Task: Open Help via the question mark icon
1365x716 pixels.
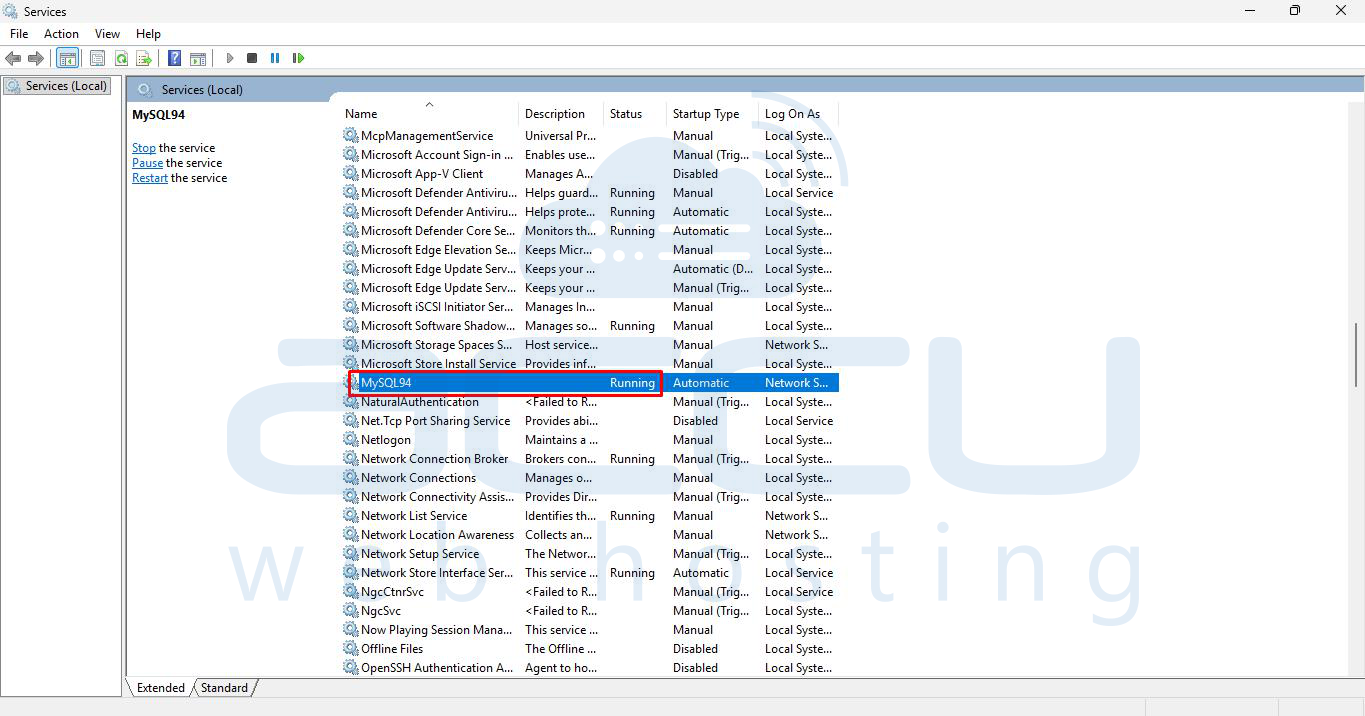Action: pos(174,59)
